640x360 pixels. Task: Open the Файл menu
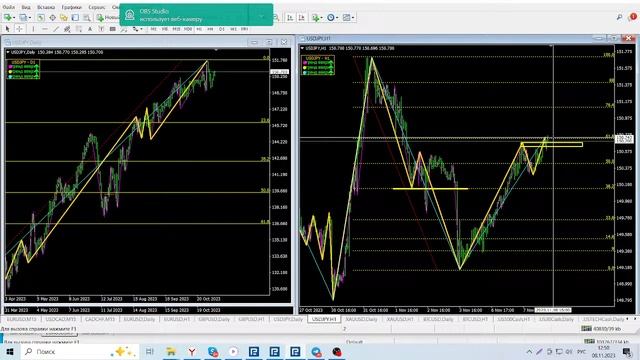pyautogui.click(x=9, y=7)
